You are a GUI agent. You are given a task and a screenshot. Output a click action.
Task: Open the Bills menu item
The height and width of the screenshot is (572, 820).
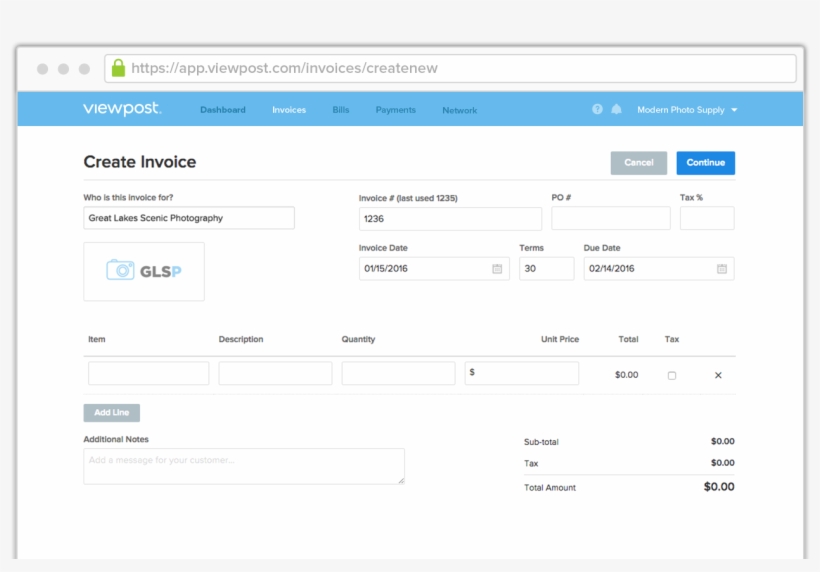tap(340, 110)
